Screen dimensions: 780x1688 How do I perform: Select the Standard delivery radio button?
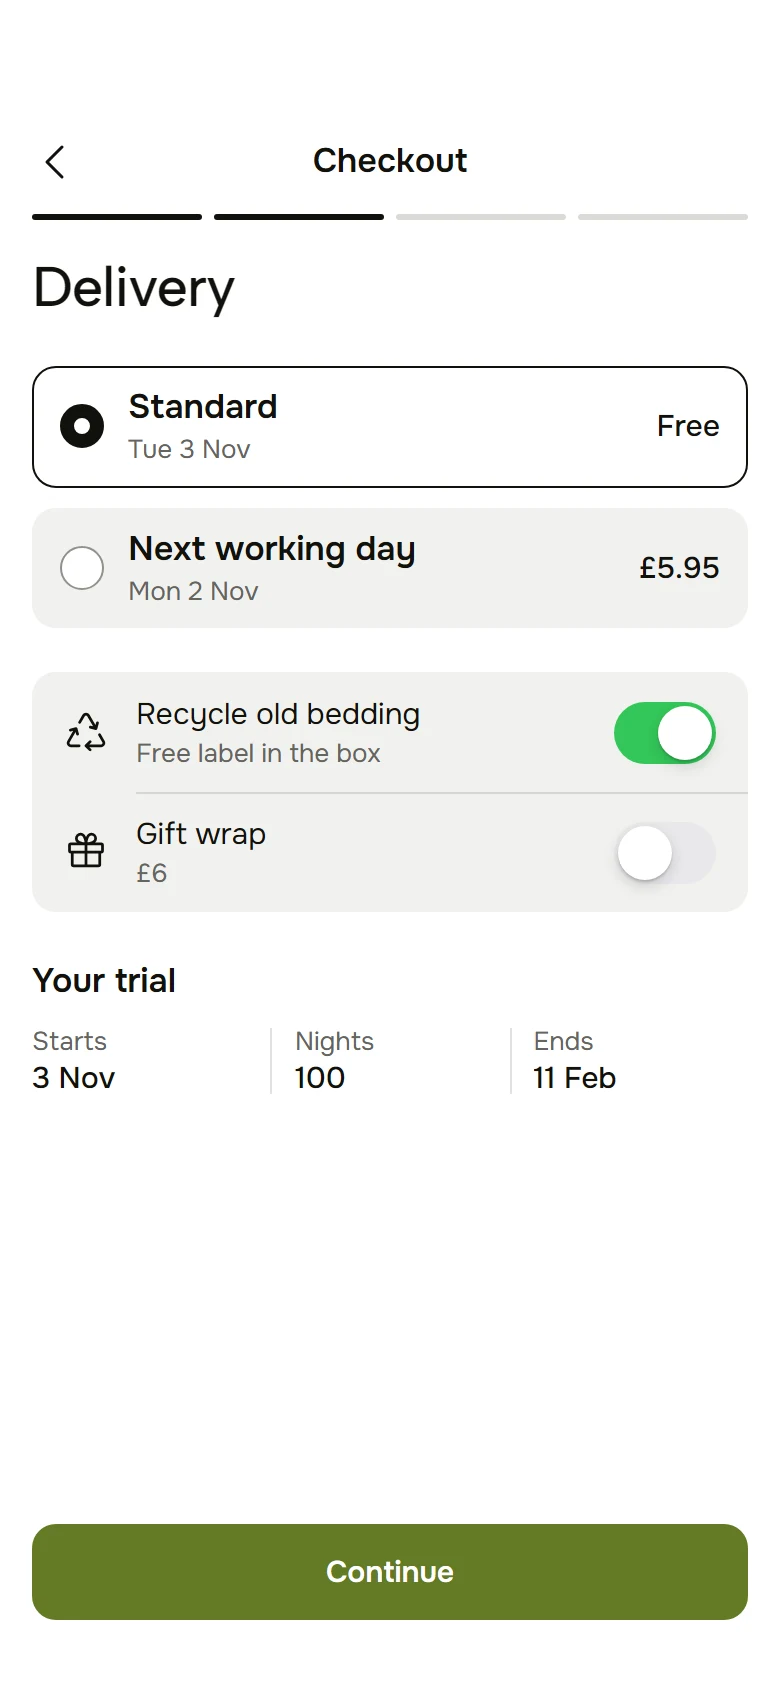point(82,426)
